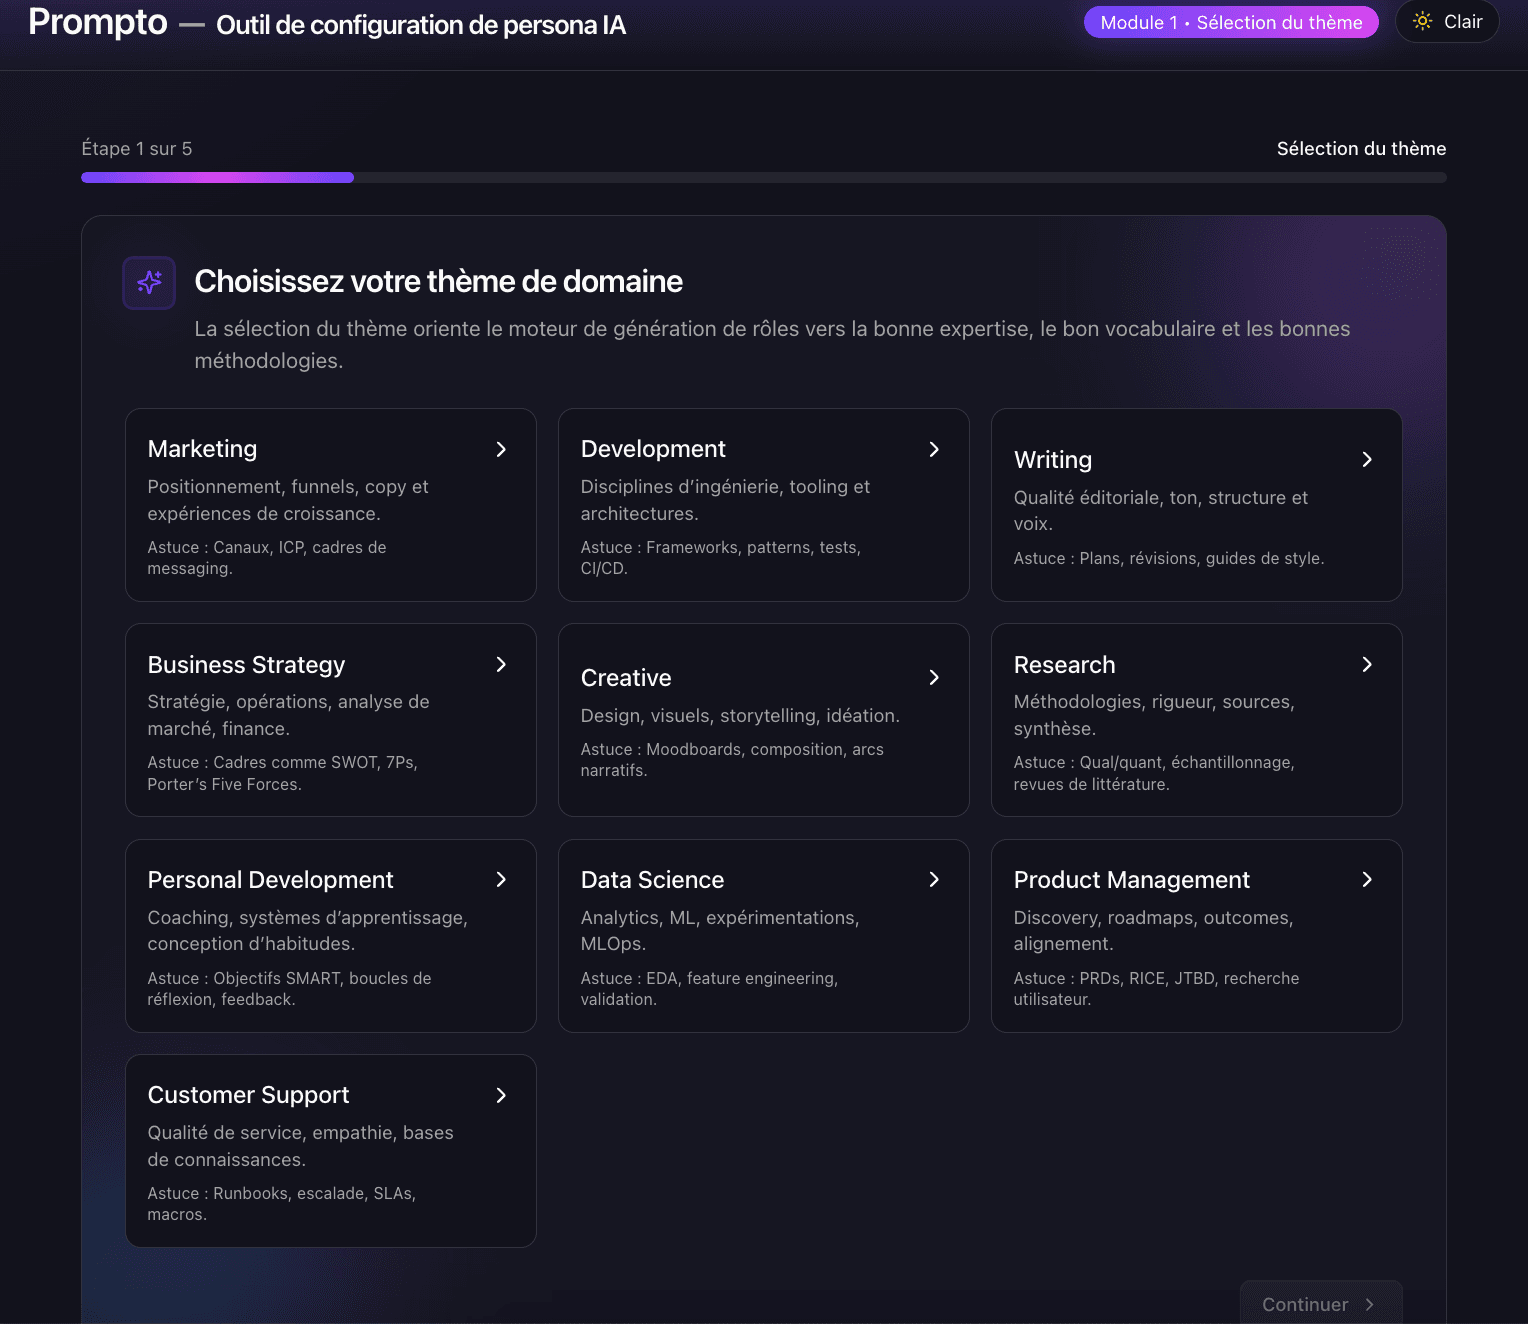Screen dimensions: 1528x1324
Task: Click 'Astuce : Moodboards, composition' text
Action: (732, 760)
